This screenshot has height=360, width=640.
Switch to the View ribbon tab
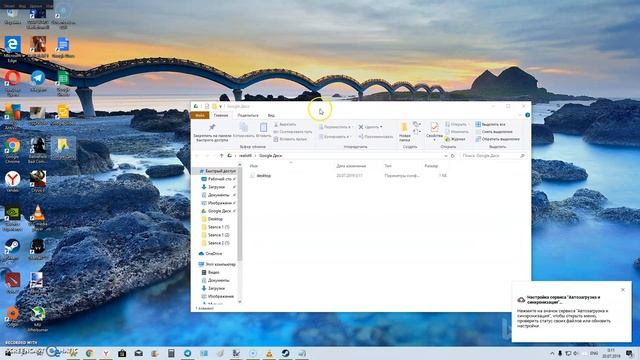tap(271, 115)
